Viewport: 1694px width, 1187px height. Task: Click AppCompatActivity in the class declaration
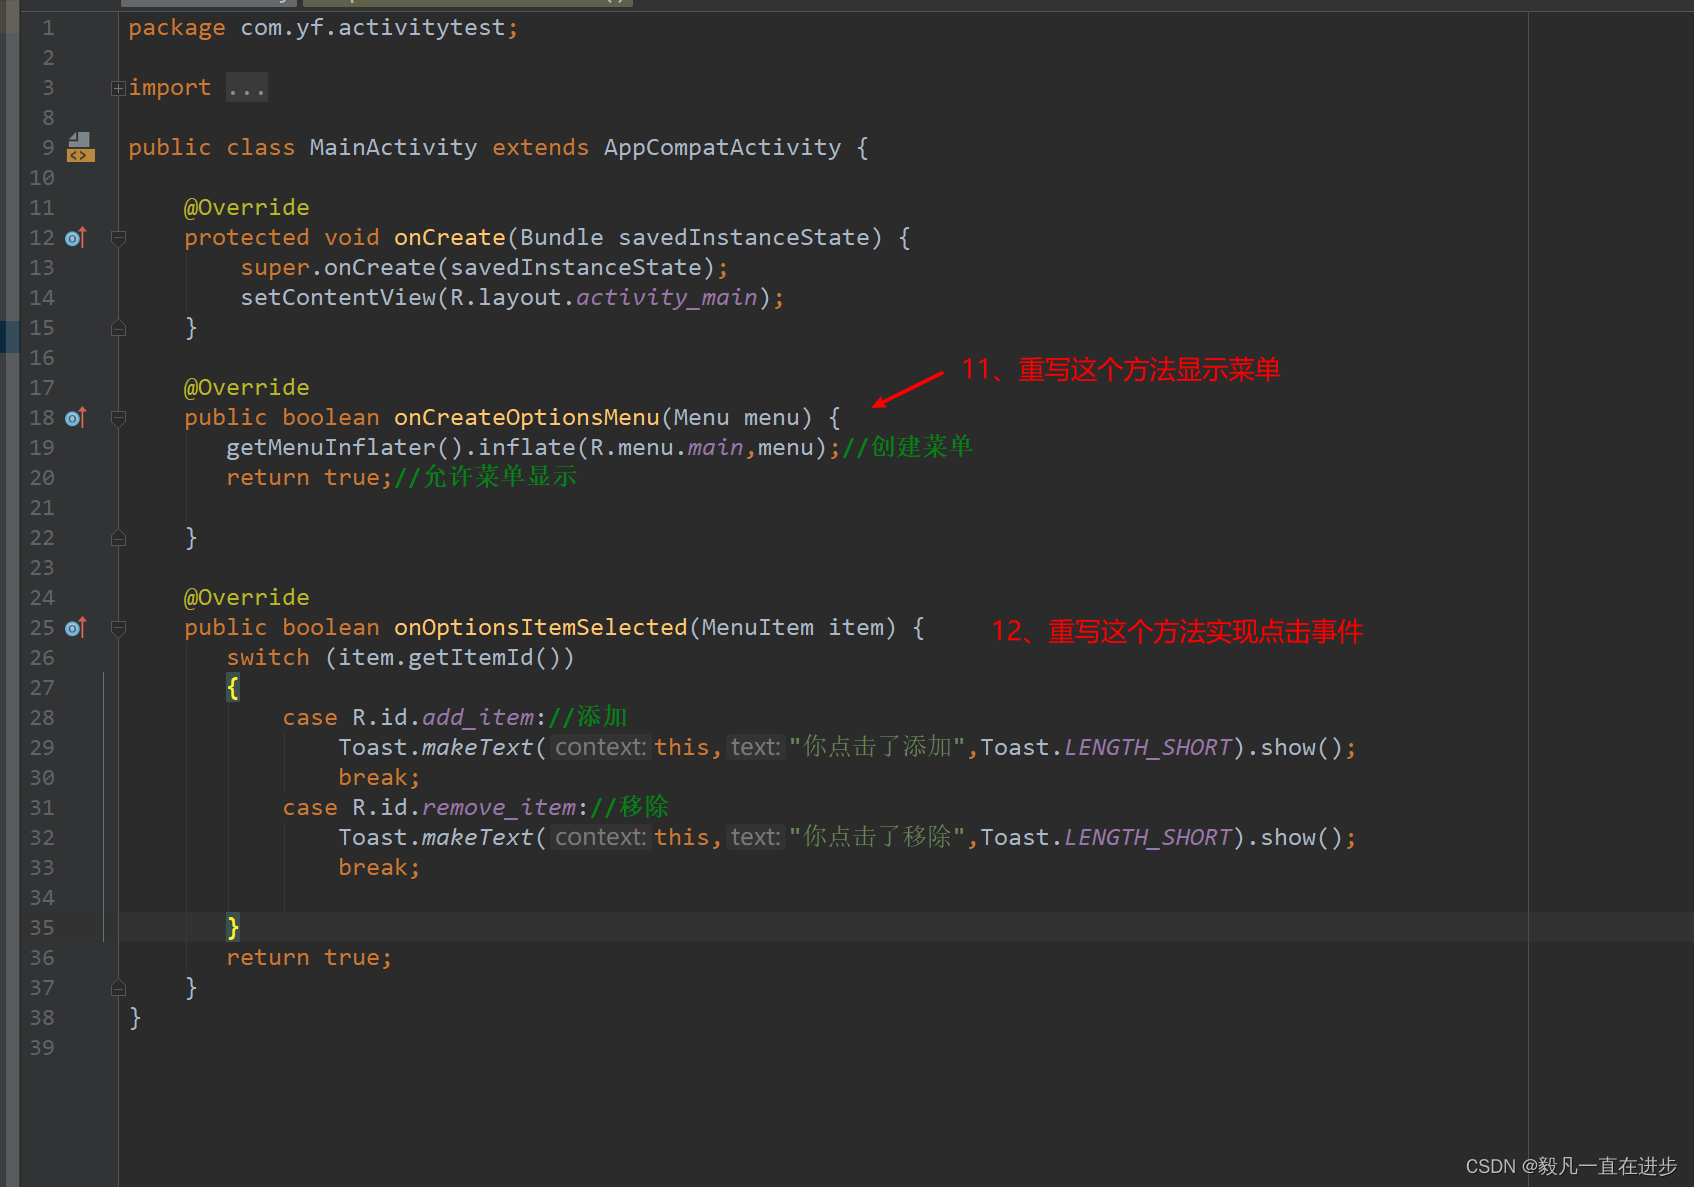[722, 148]
